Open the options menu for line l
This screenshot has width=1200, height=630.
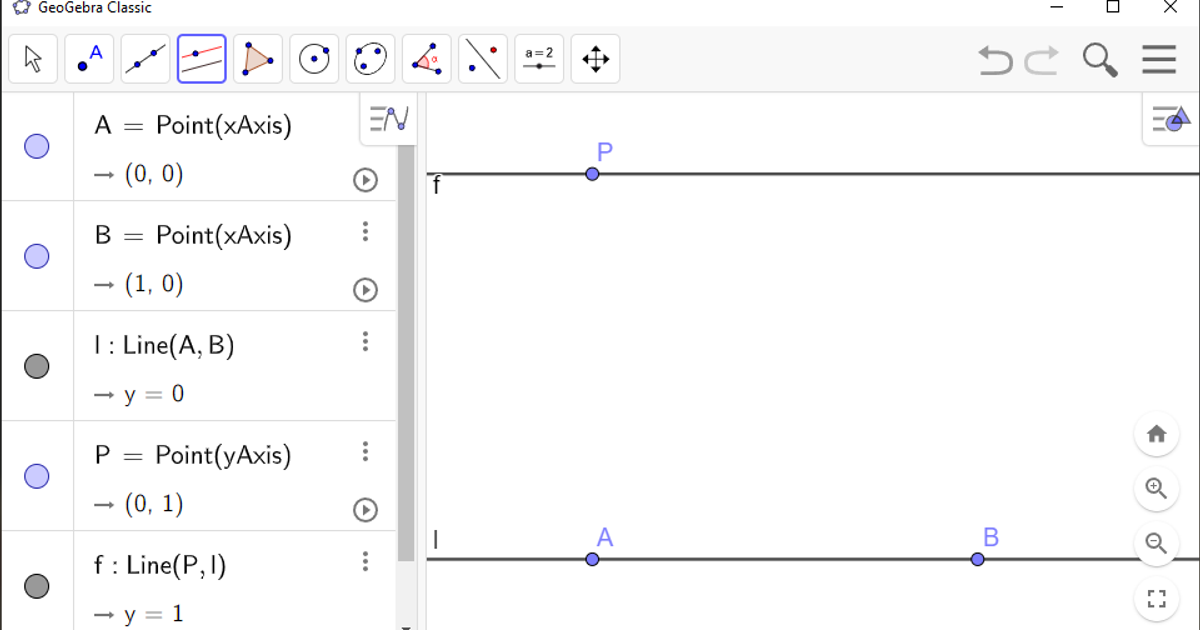click(365, 341)
